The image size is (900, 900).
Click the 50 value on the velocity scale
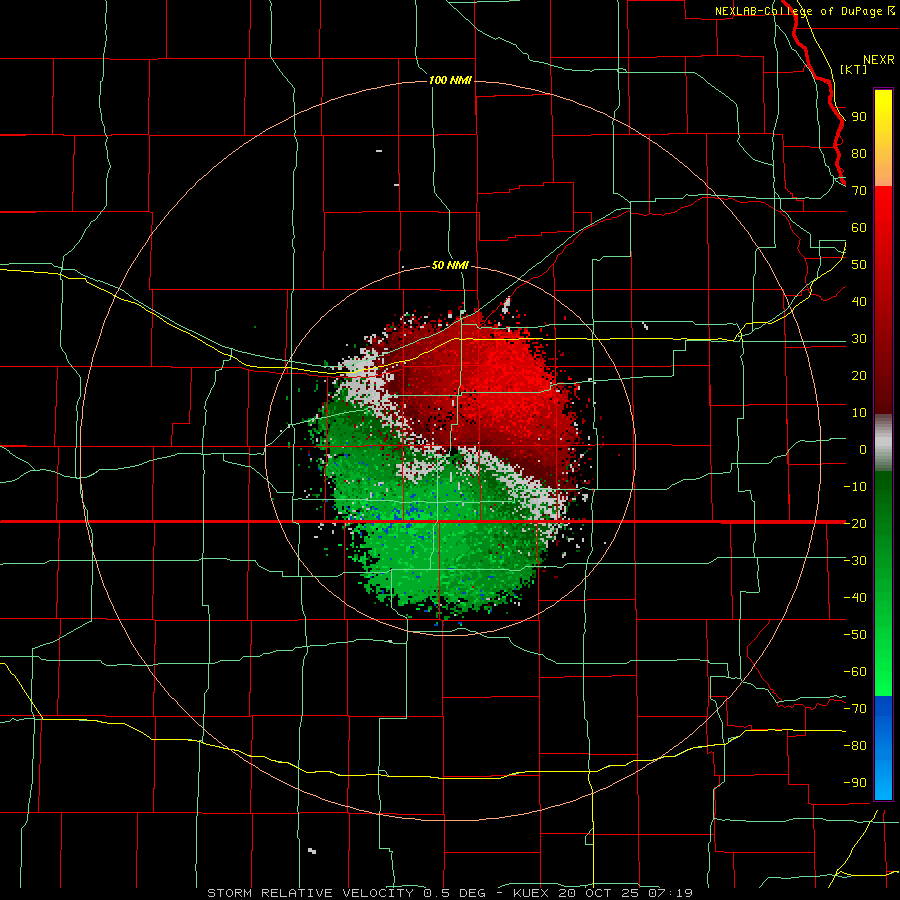click(859, 265)
